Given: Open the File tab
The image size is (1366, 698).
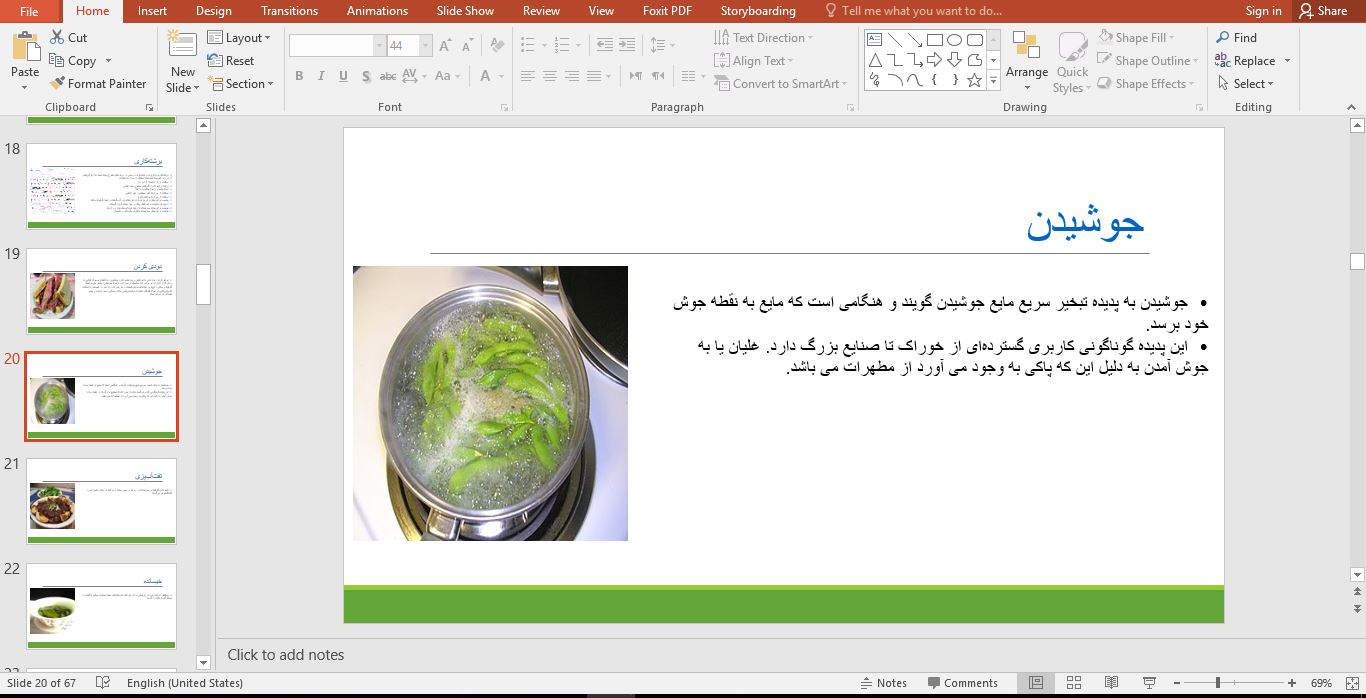Looking at the screenshot, I should click(29, 11).
